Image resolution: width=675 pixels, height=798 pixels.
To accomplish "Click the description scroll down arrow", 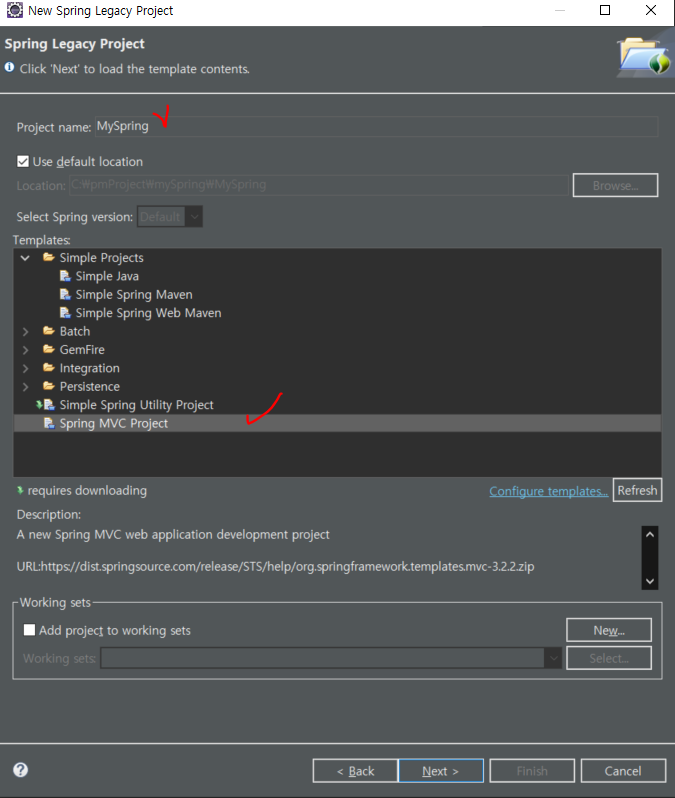I will 650,581.
